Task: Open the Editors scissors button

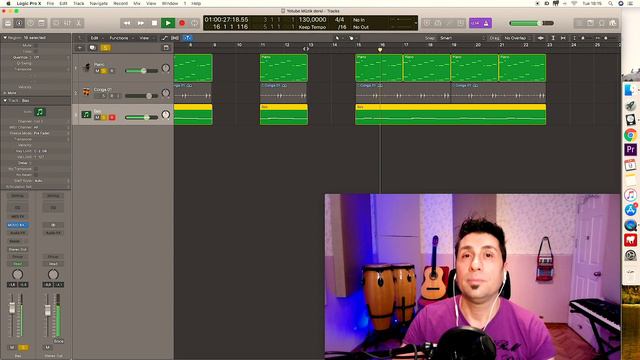Action: point(78,23)
